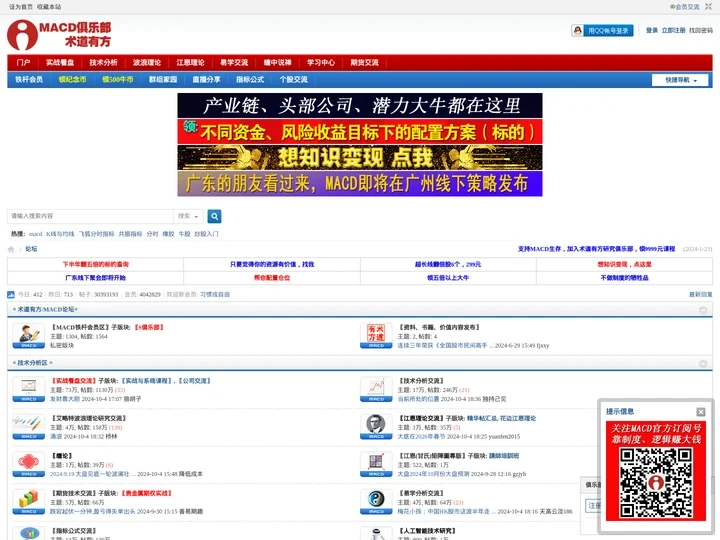Close the 提示信息 popup
Screen dimensions: 720x540
pyautogui.click(x=701, y=412)
